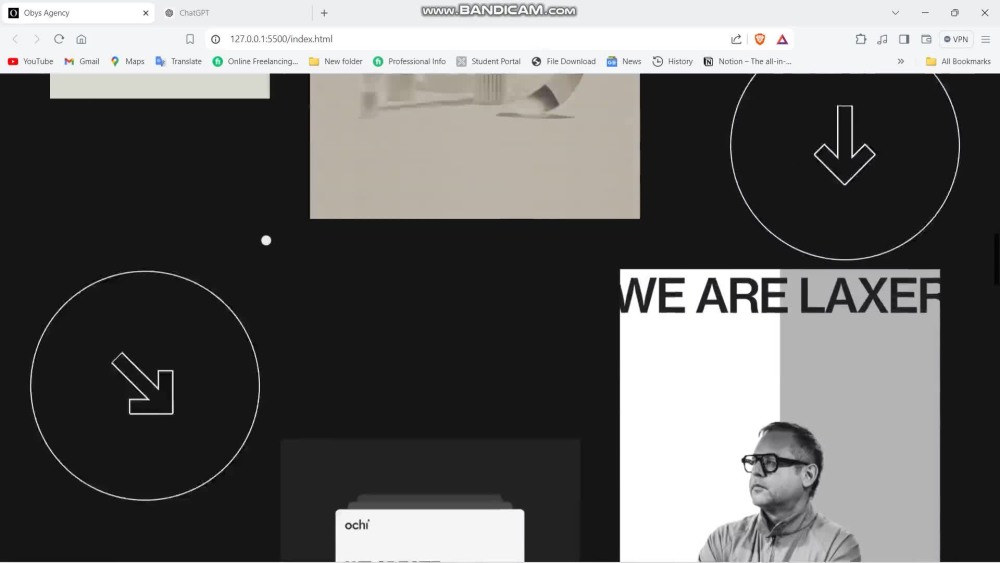Open the browser main menu

tap(985, 39)
